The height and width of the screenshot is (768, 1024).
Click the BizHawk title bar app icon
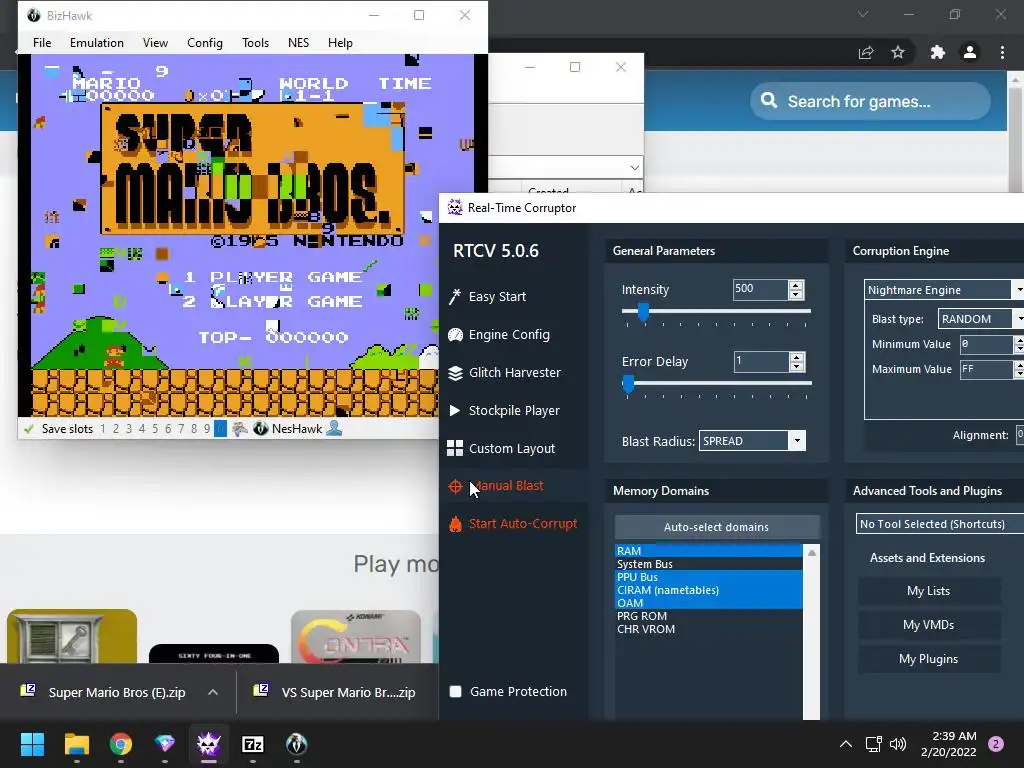33,15
